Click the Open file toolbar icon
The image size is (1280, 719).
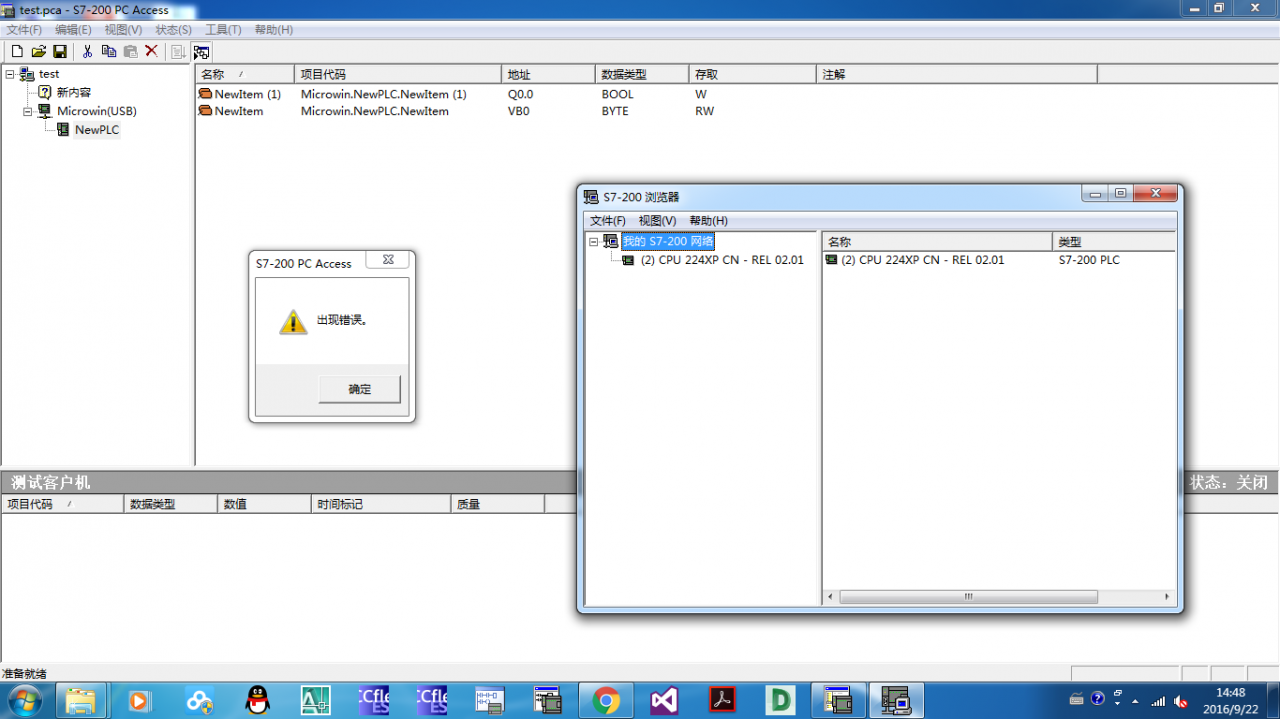pos(39,51)
